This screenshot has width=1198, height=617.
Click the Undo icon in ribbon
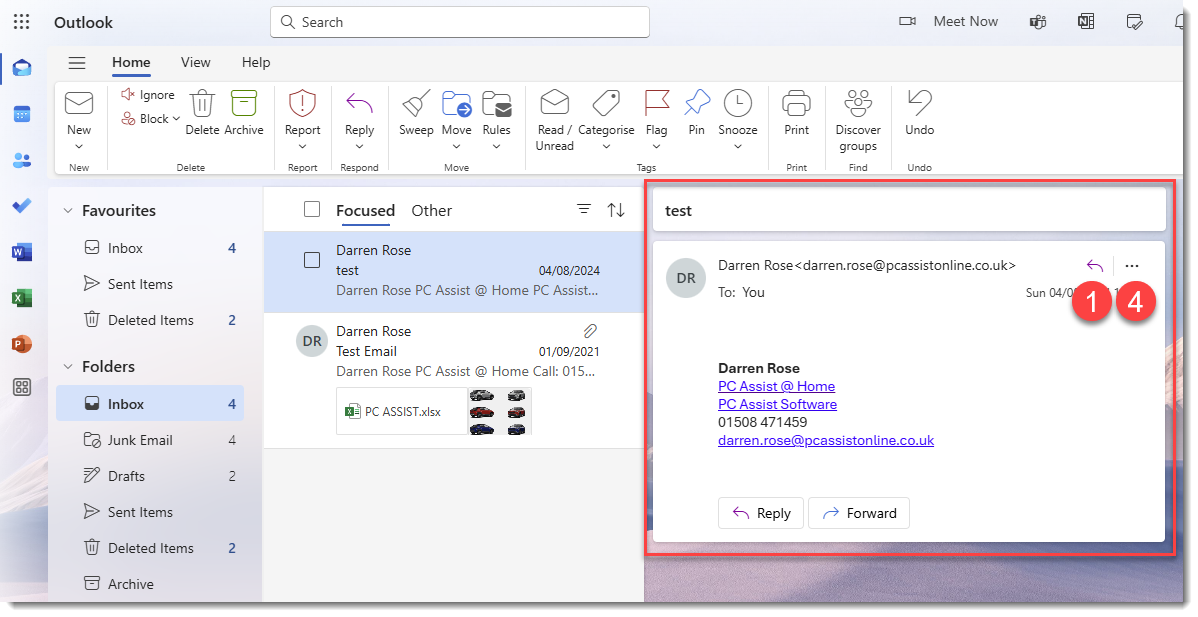(919, 104)
